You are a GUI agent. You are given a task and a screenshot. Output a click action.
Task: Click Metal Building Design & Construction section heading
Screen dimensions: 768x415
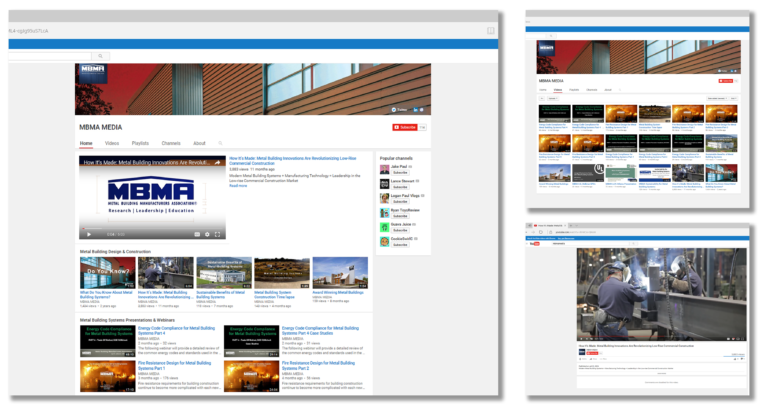[x=115, y=251]
